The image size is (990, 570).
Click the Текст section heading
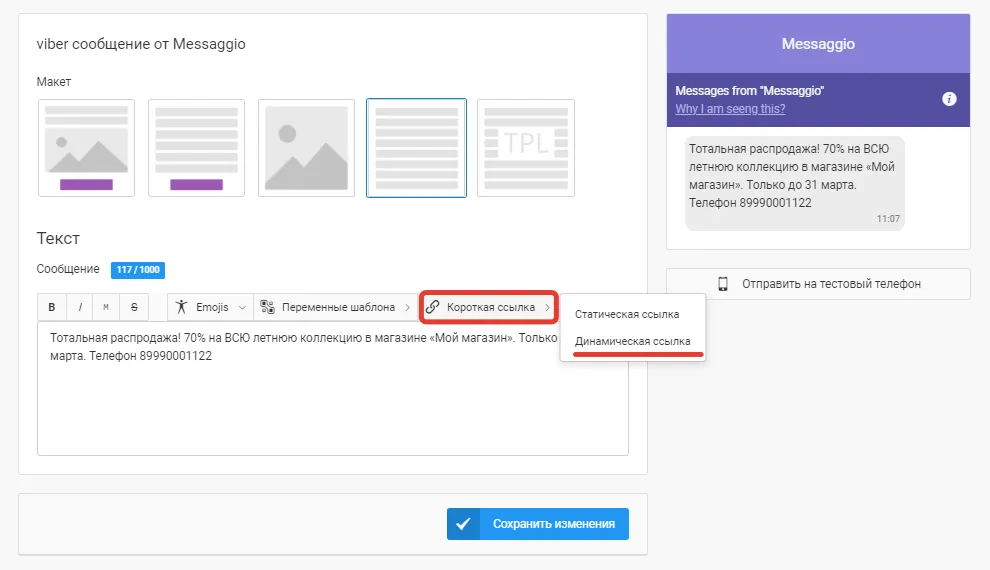(x=58, y=238)
